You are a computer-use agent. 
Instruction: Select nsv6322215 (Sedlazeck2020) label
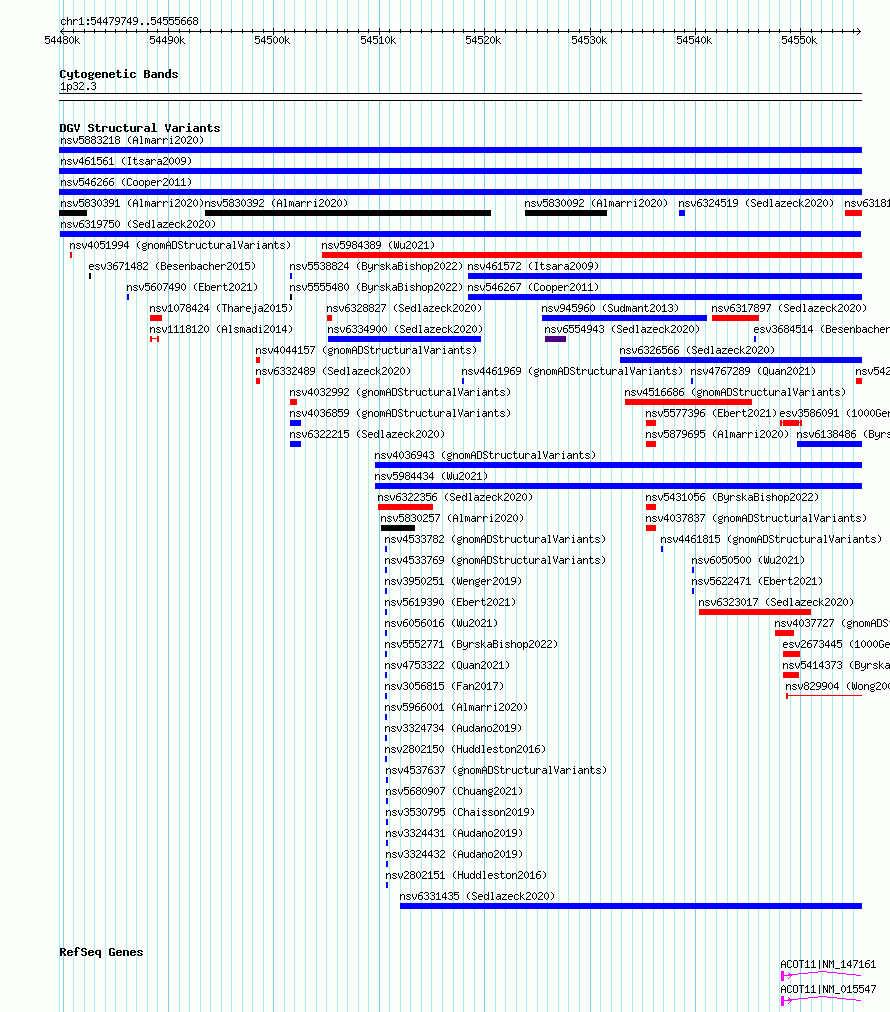[367, 434]
